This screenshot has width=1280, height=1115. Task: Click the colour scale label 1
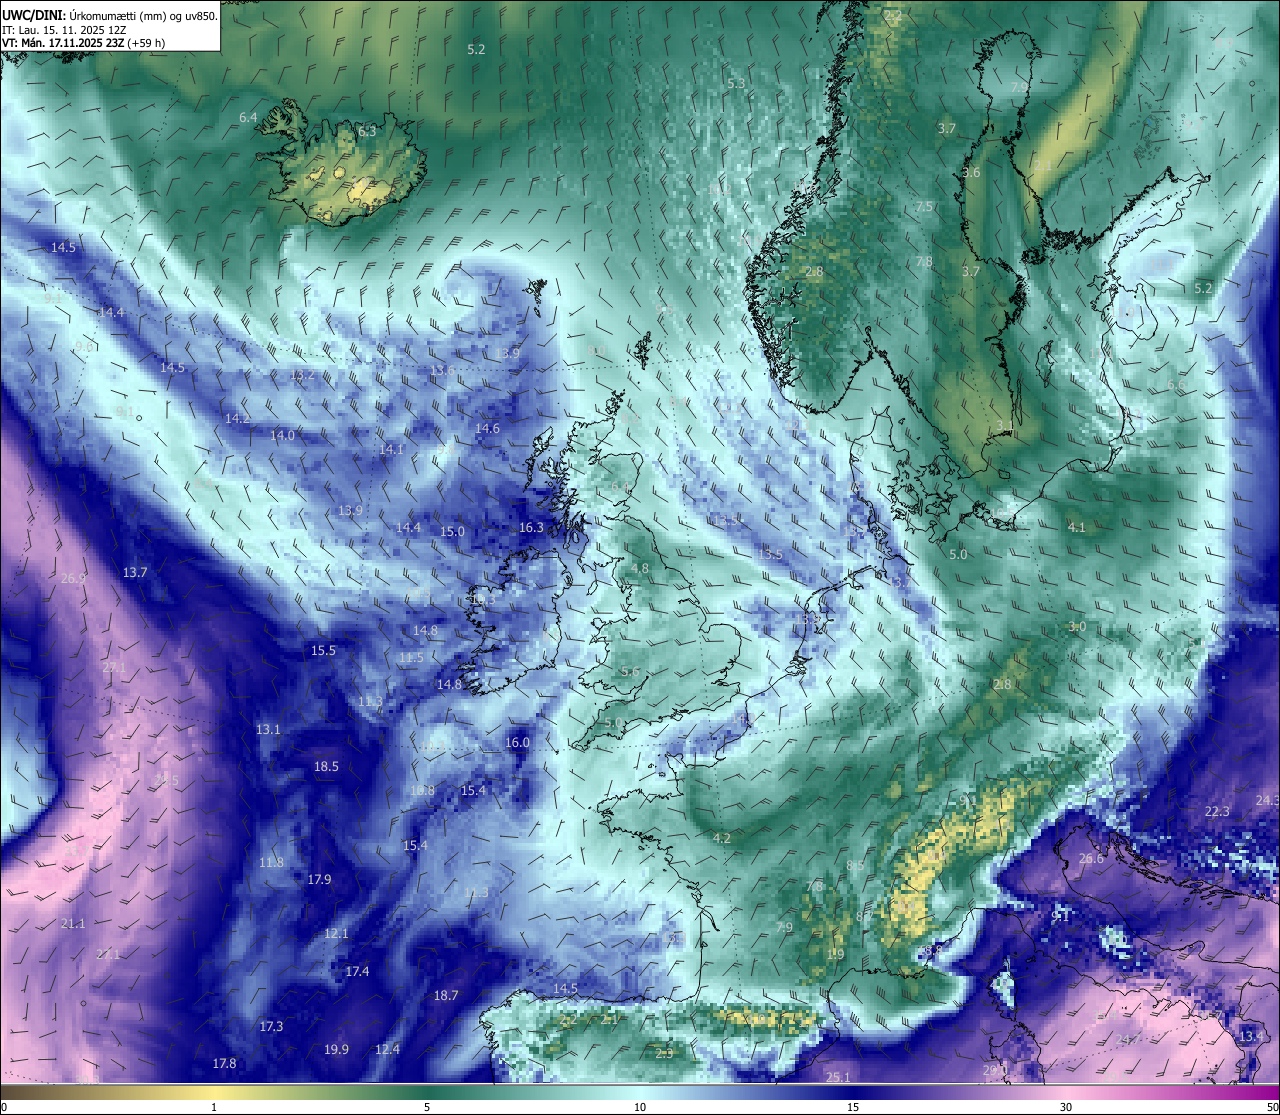click(x=214, y=1107)
